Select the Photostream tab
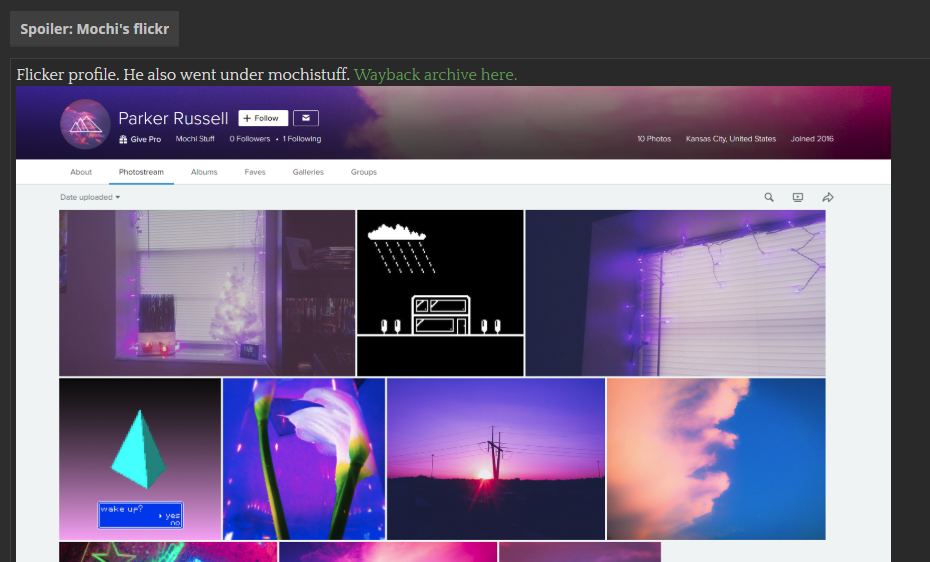The height and width of the screenshot is (562, 930). 141,172
